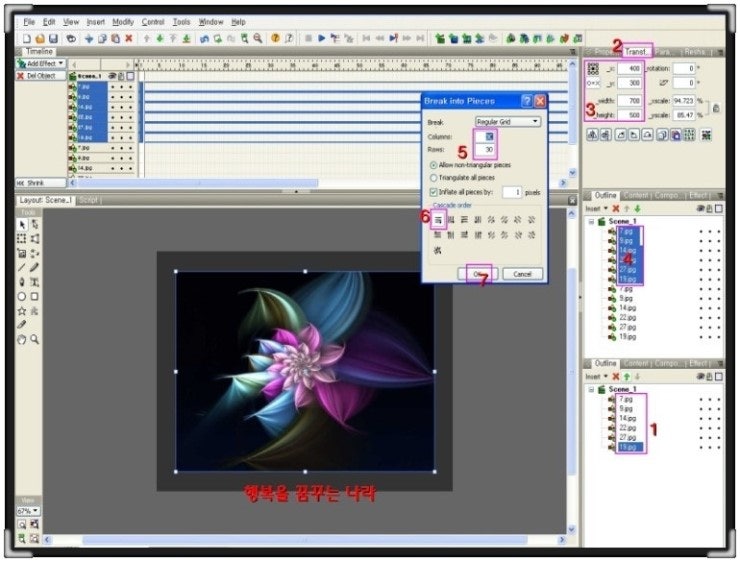Open the Break type Regular Grid dropdown

[x=508, y=122]
